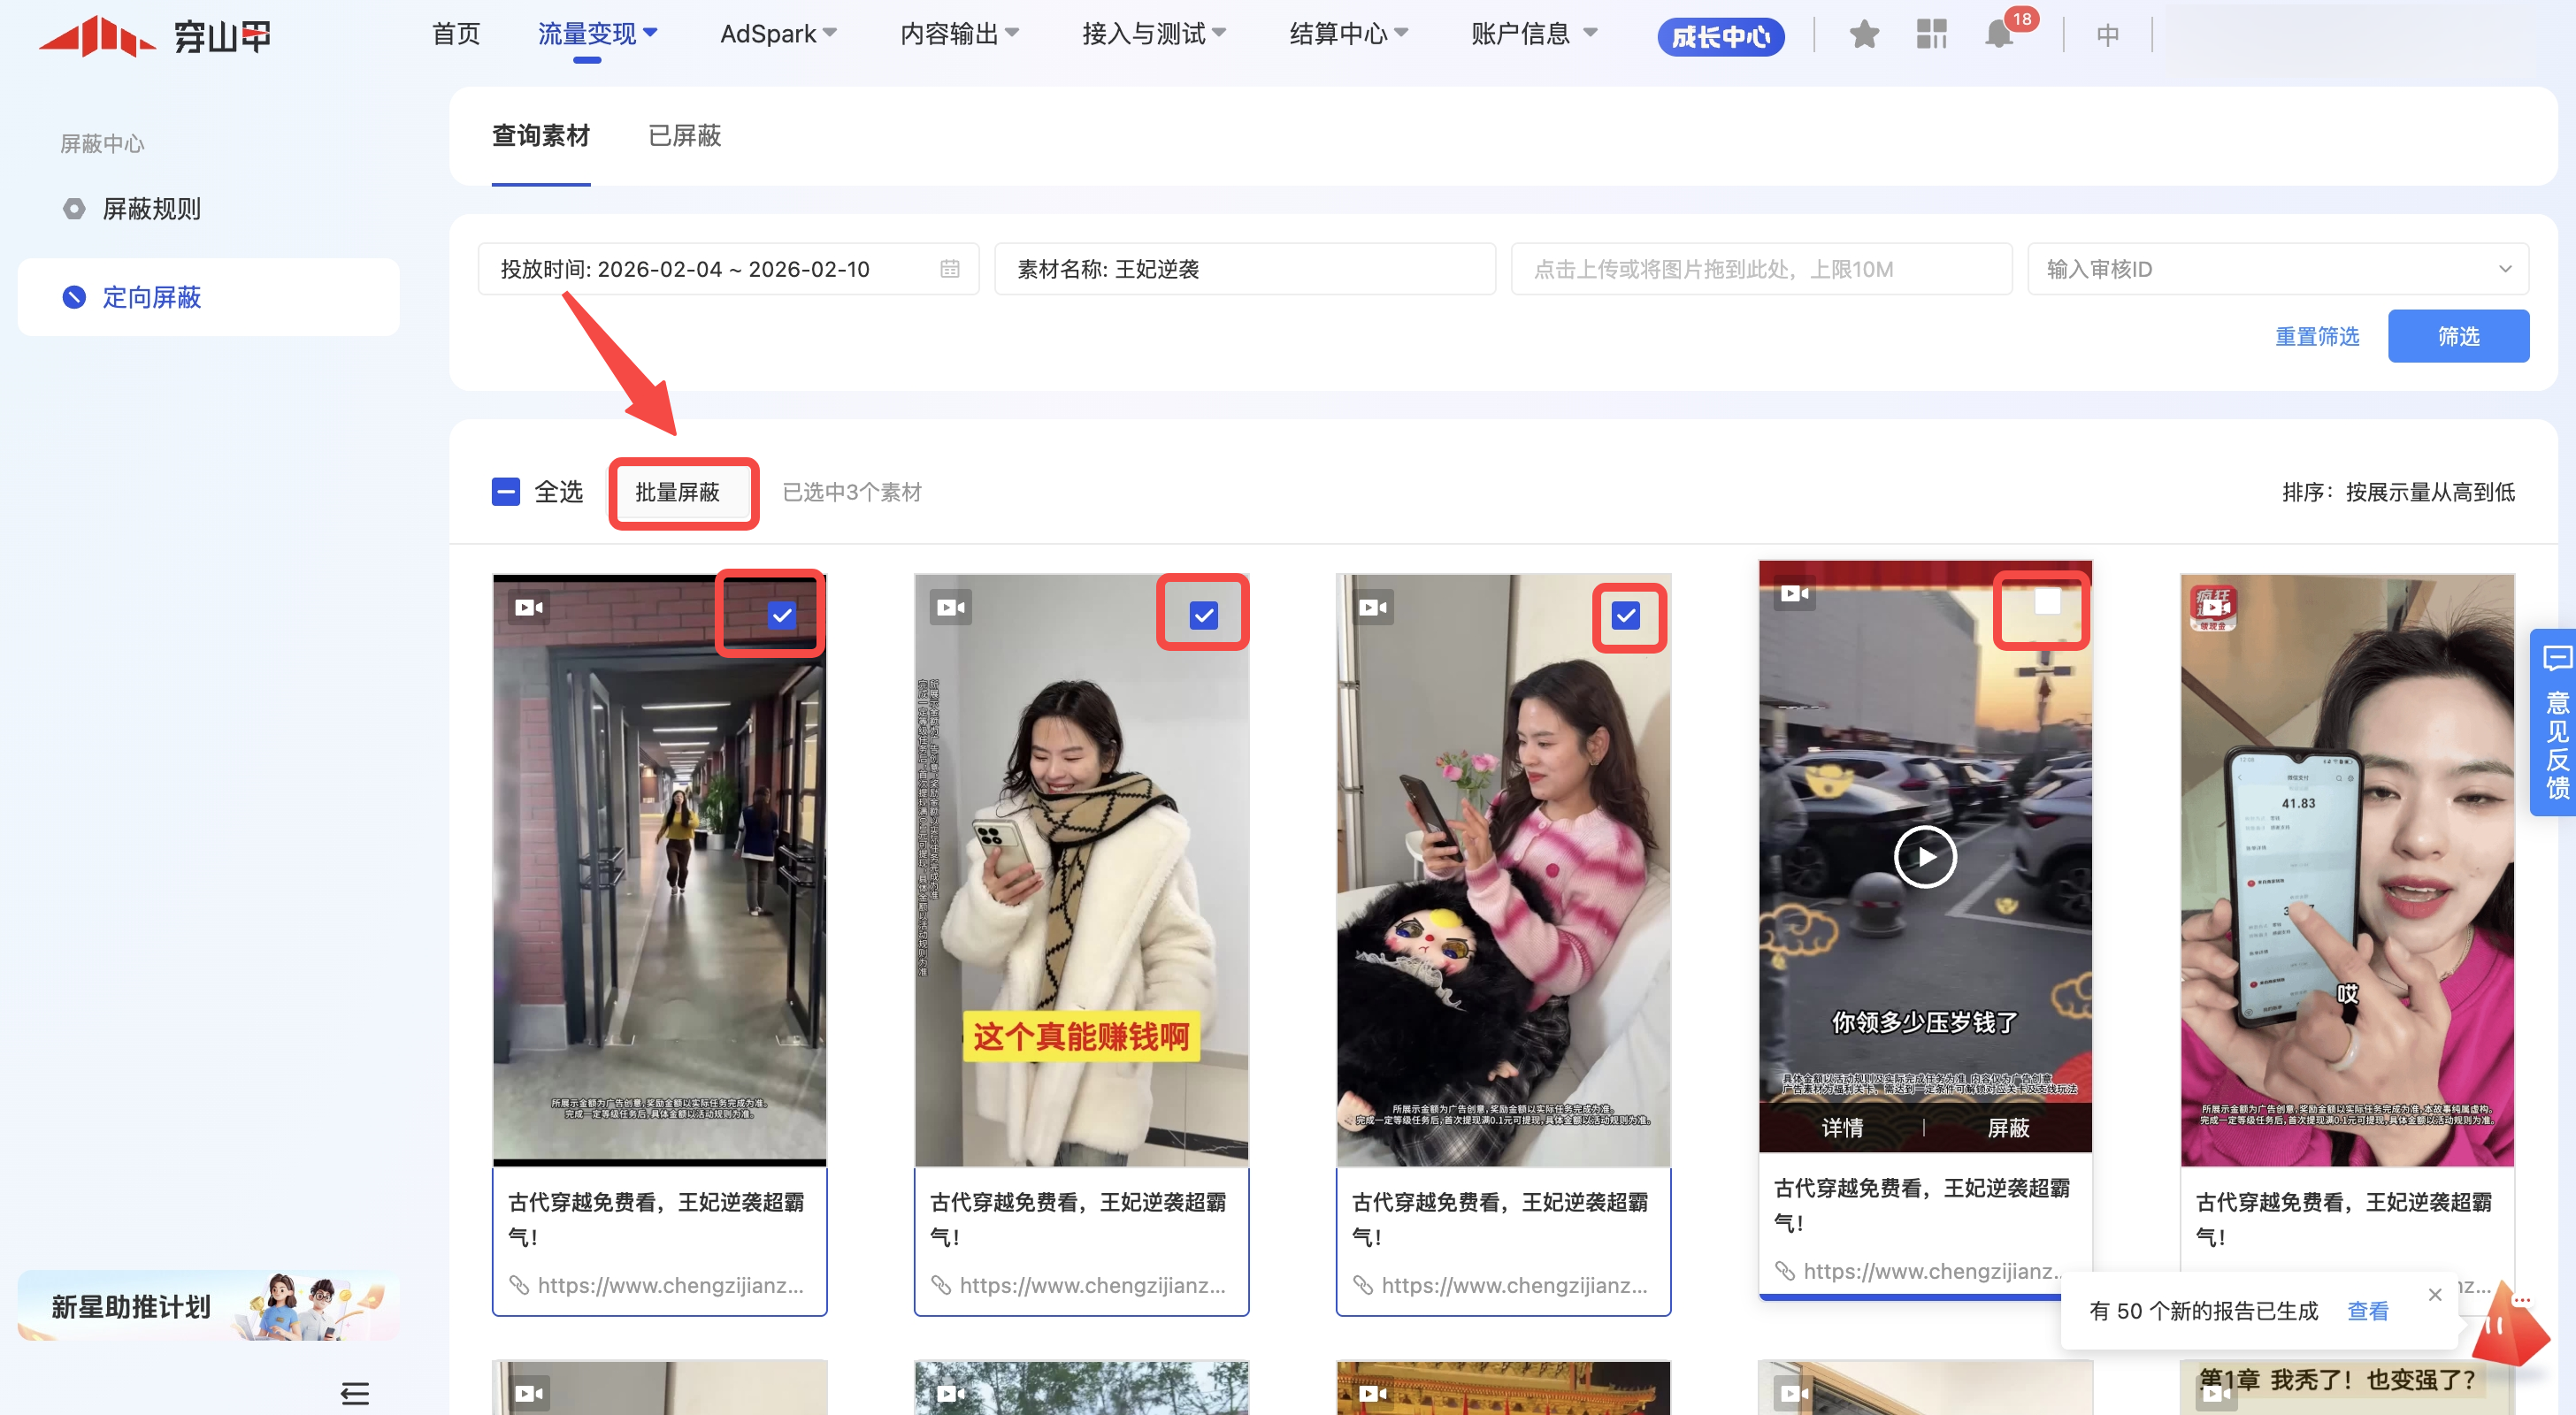2576x1415 pixels.
Task: Uncheck the first hallway video's checkbox
Action: point(781,615)
